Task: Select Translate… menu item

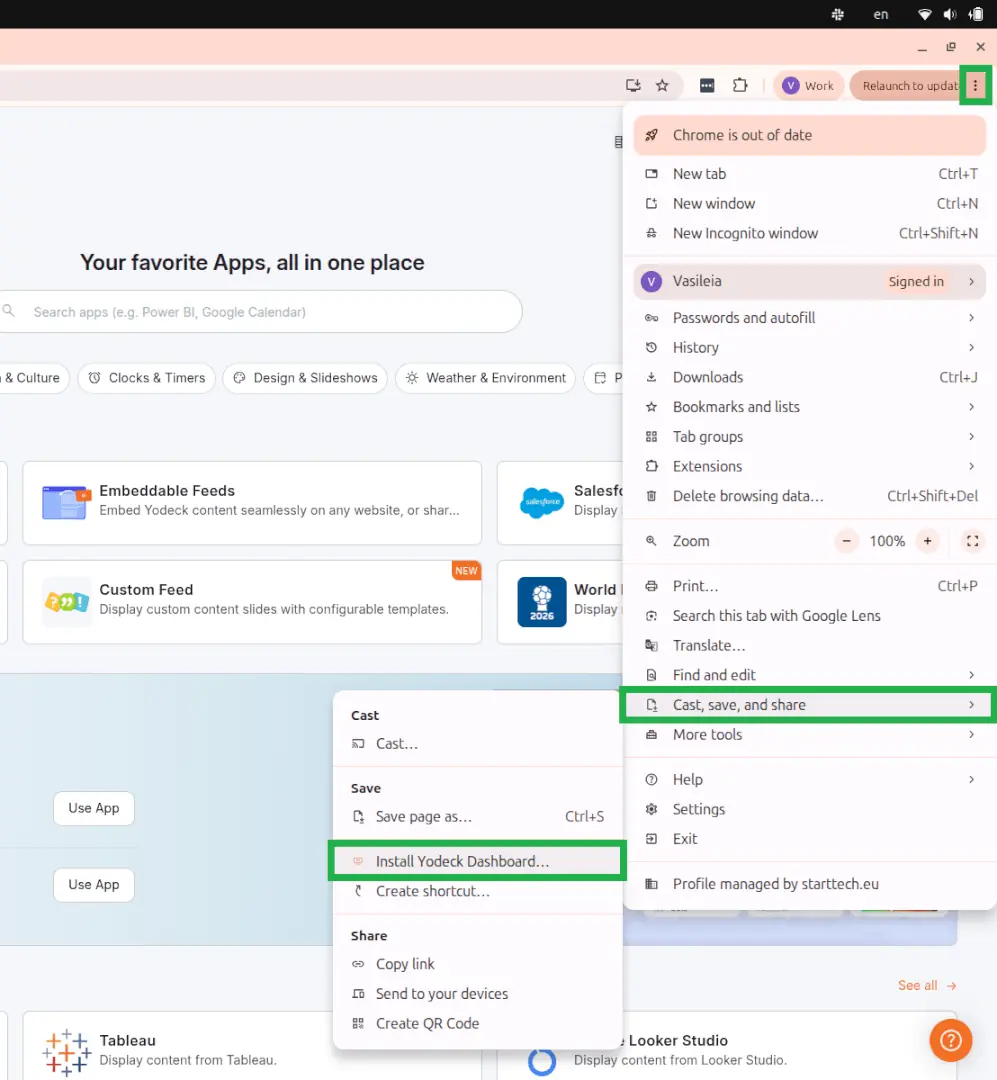Action: (809, 645)
